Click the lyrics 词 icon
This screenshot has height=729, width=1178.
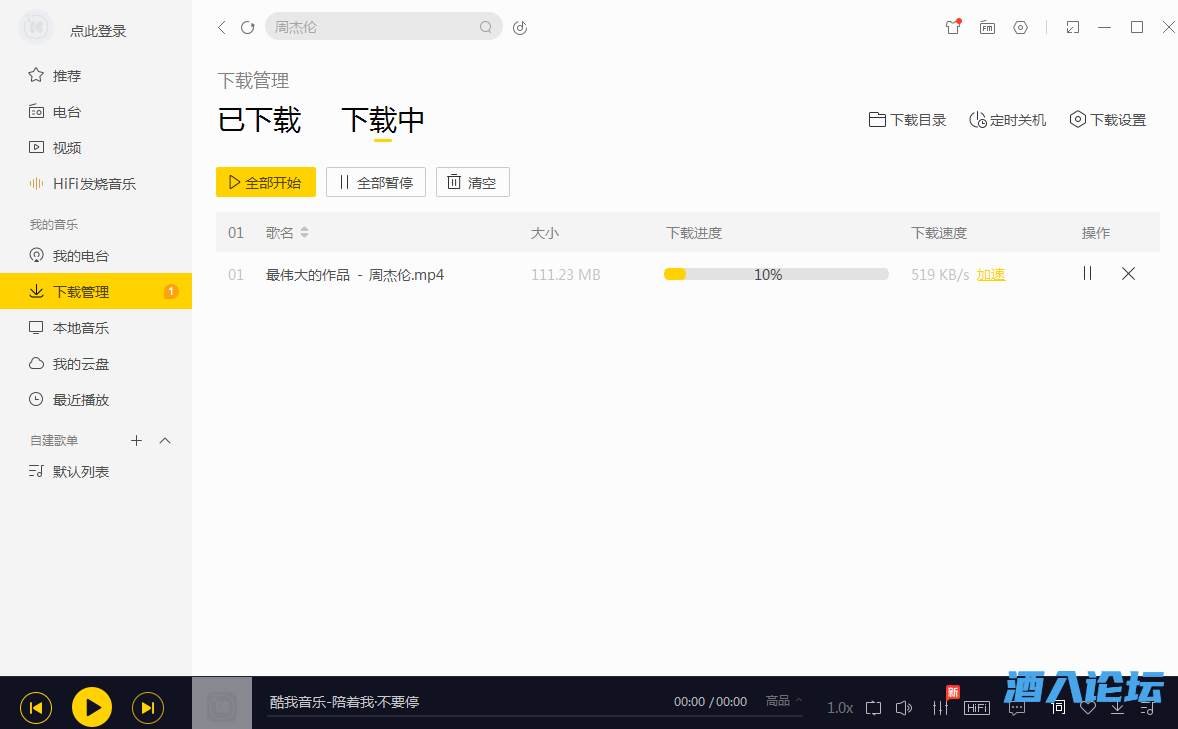pyautogui.click(x=1058, y=707)
